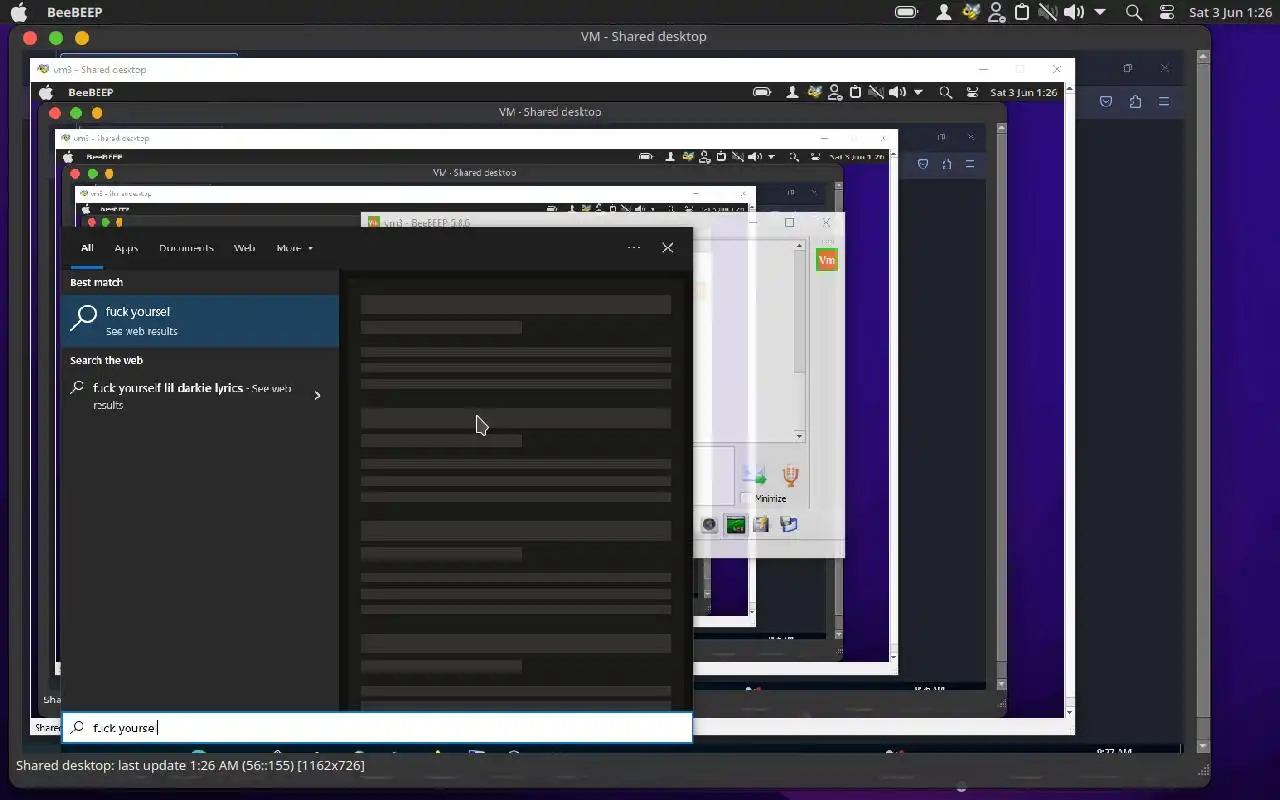Click the crossed-out muted icon in the outermost menu bar
The width and height of the screenshot is (1280, 800).
pyautogui.click(x=1047, y=12)
